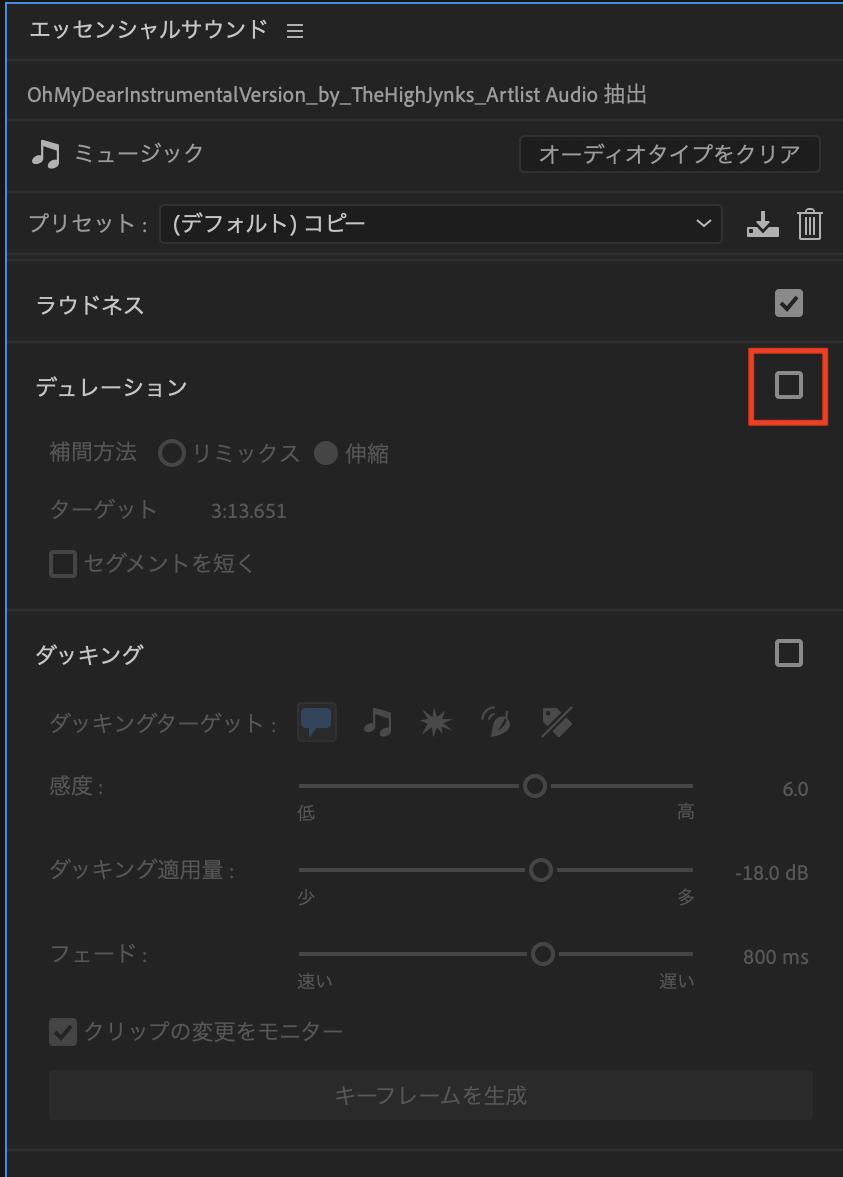Open the Essential Sound panel hamburger menu
Image resolution: width=843 pixels, height=1177 pixels.
(295, 31)
